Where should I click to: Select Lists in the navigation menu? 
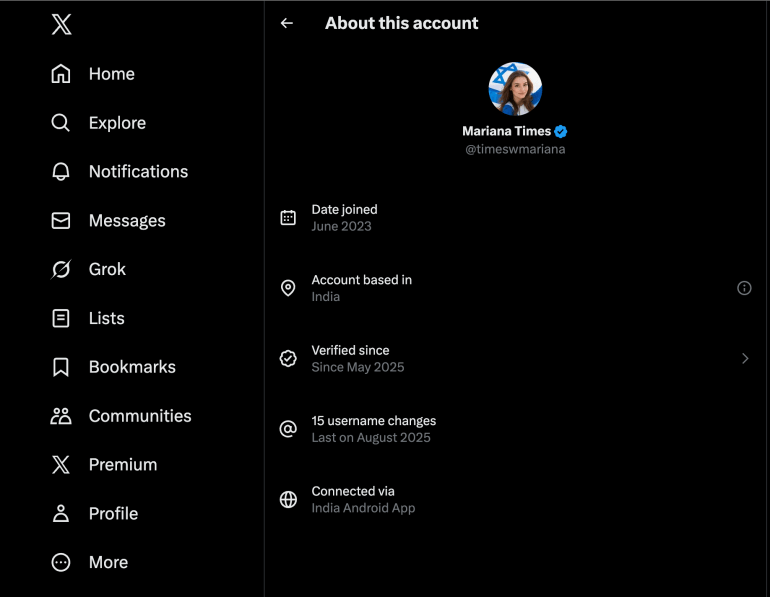[x=106, y=318]
